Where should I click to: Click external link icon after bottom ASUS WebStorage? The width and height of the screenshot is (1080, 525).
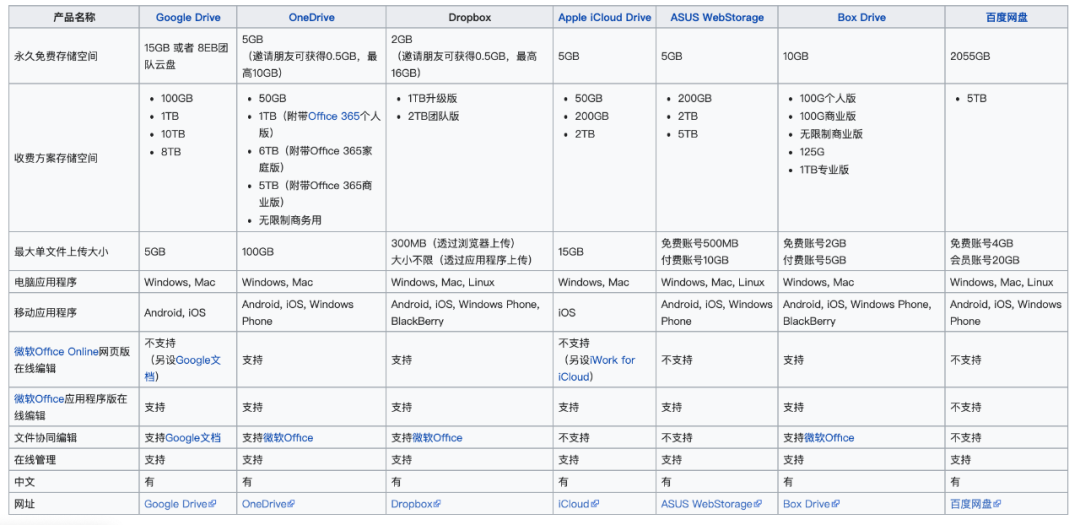pyautogui.click(x=758, y=505)
